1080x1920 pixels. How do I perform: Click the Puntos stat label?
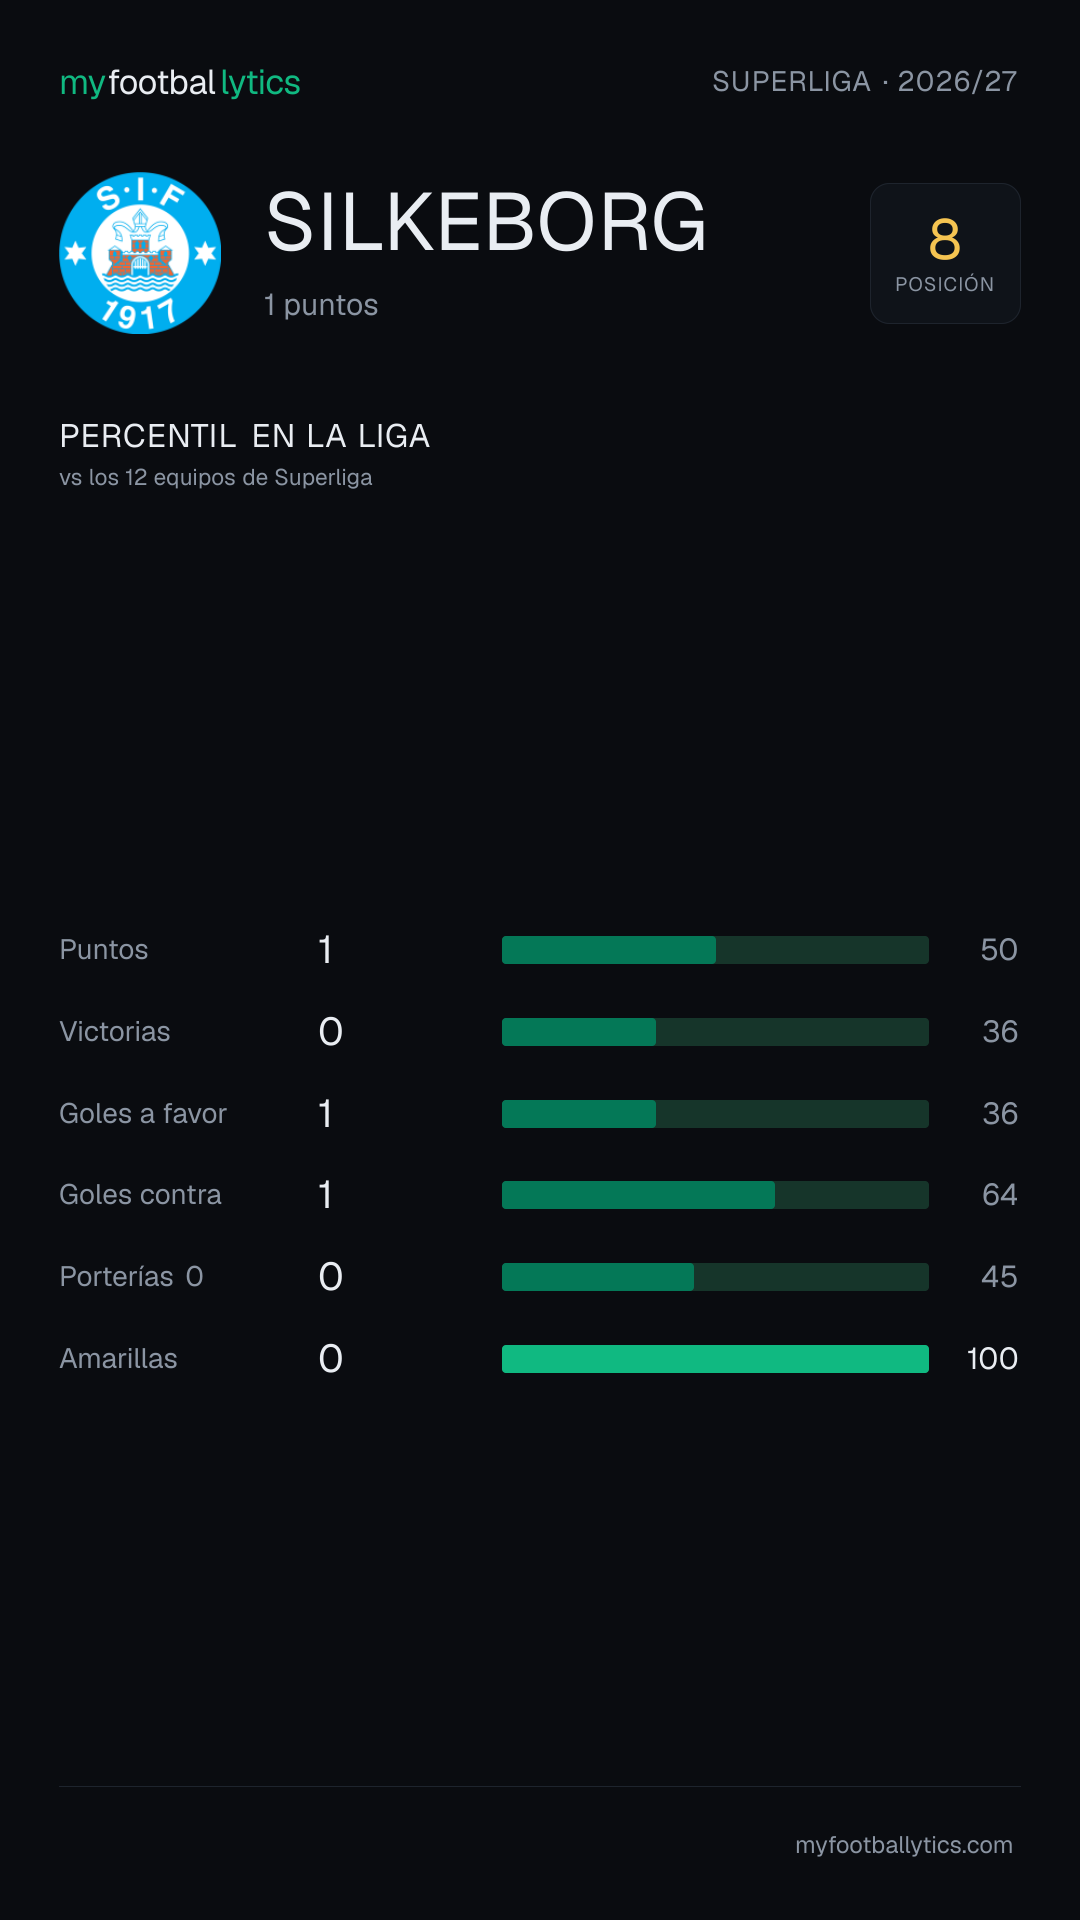point(104,950)
